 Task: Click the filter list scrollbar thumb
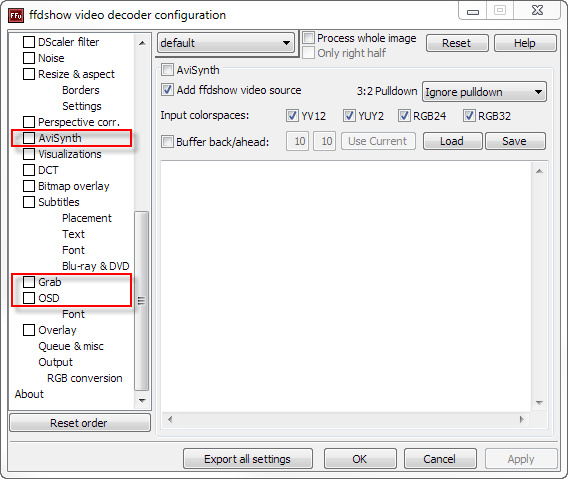tap(141, 301)
